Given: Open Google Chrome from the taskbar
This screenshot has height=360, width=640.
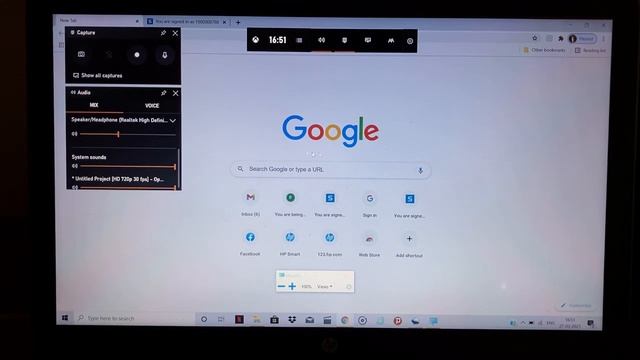Looking at the screenshot, I should 345,321.
